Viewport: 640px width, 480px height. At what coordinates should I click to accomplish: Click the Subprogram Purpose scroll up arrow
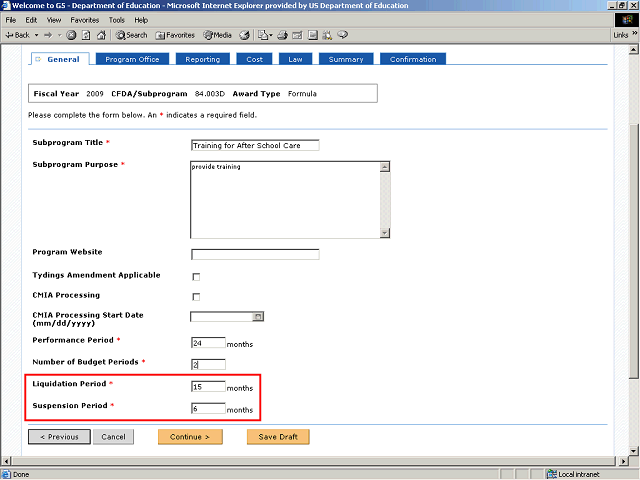coord(384,167)
